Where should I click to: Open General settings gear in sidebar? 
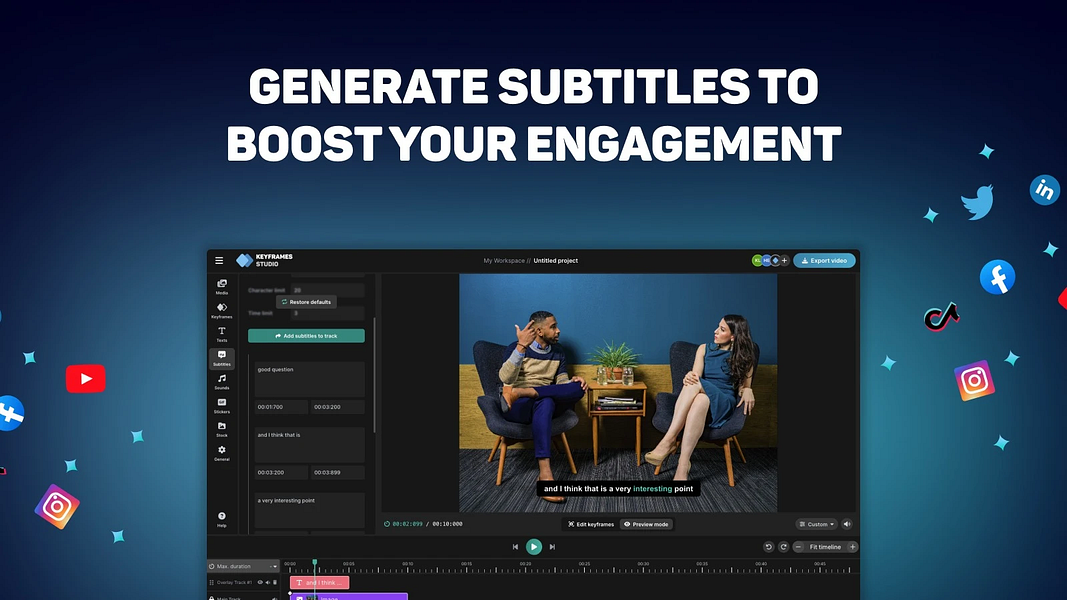point(222,453)
